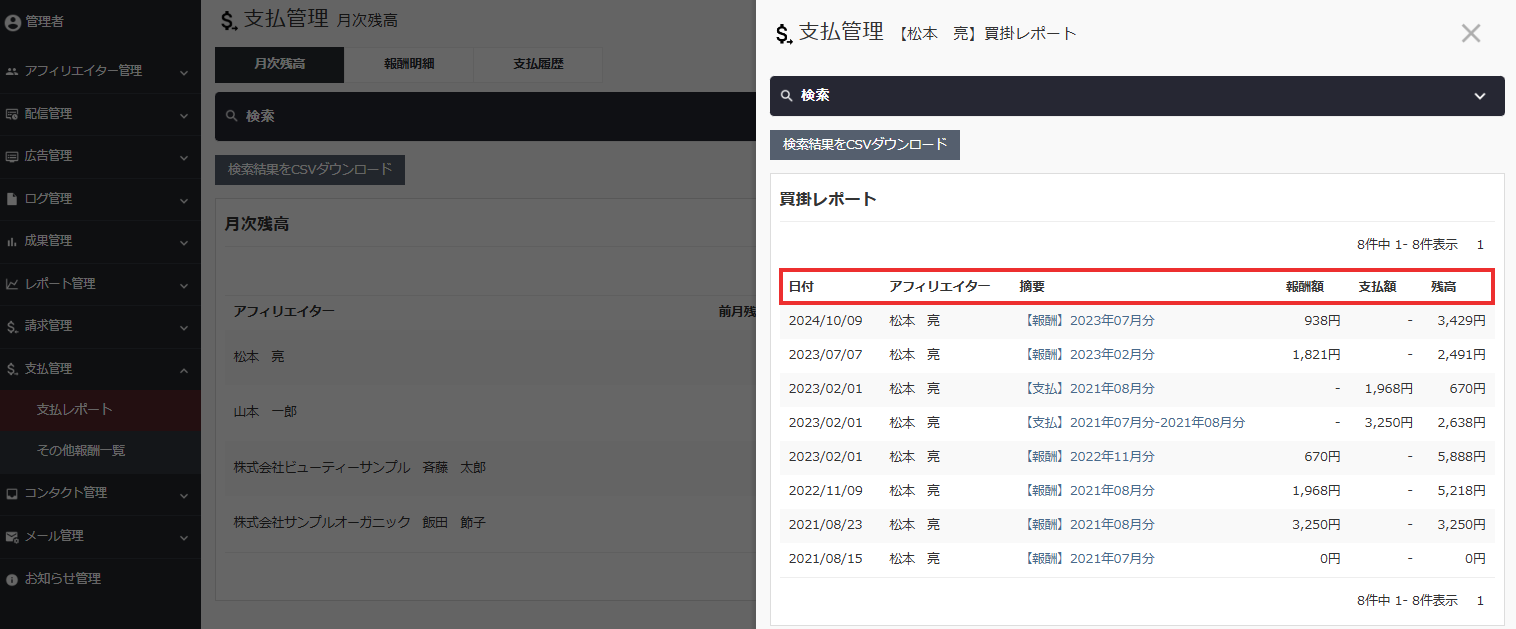Switch to the 支払履歴 tab

(538, 64)
